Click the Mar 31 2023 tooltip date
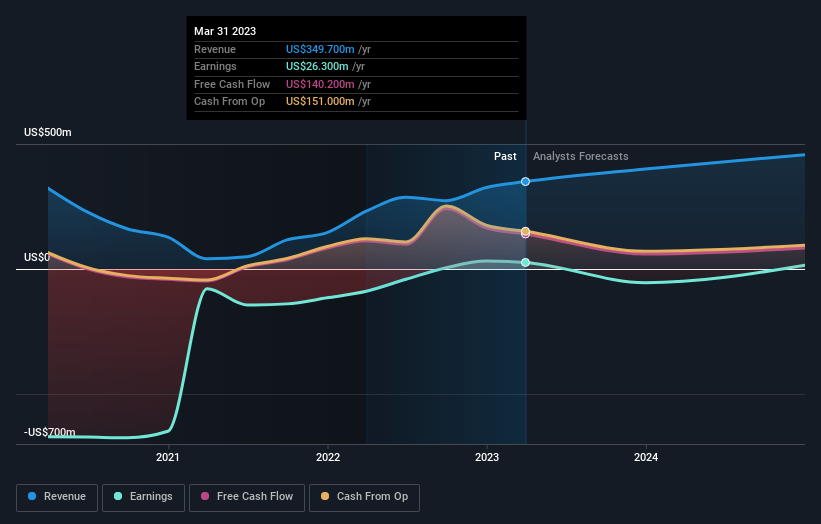Viewport: 821px width, 524px height. click(x=225, y=31)
